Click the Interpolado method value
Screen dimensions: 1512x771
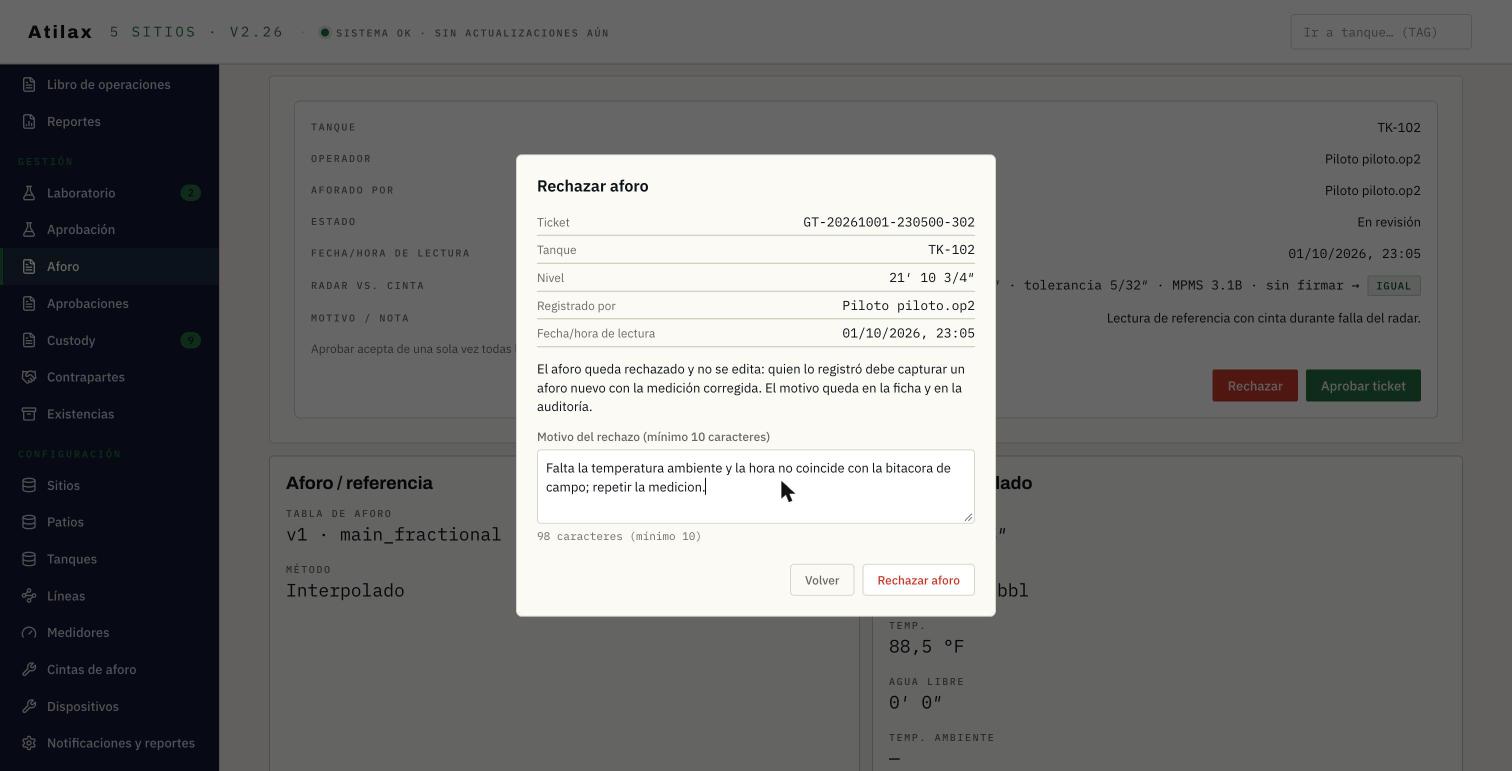(345, 591)
